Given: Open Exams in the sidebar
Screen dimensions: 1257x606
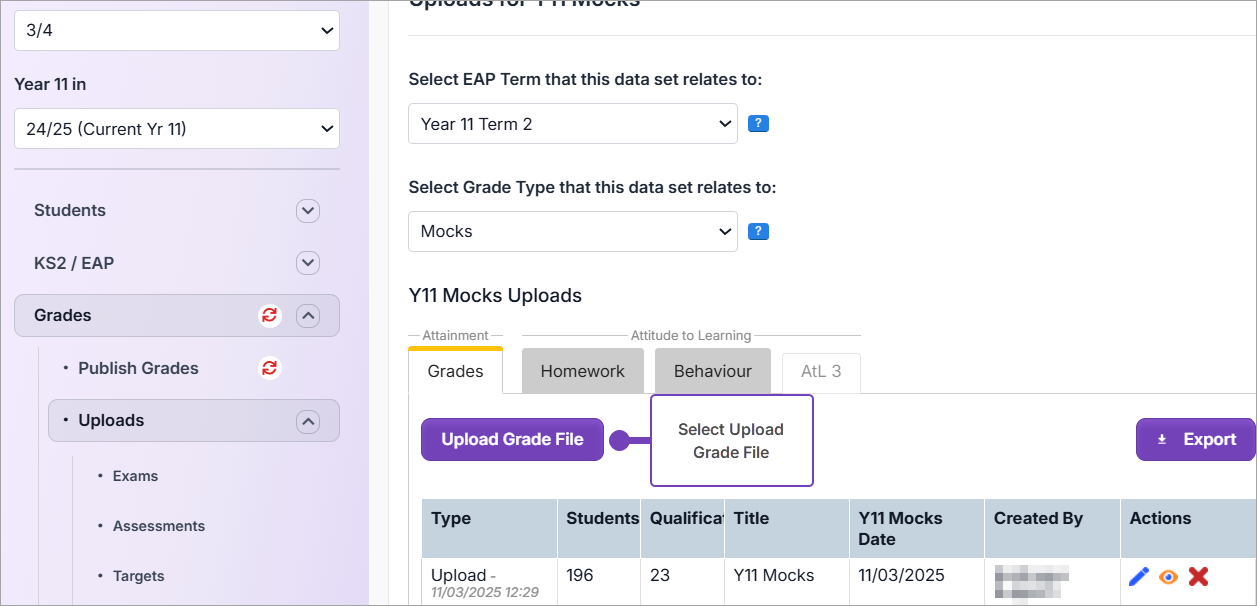Looking at the screenshot, I should tap(135, 476).
